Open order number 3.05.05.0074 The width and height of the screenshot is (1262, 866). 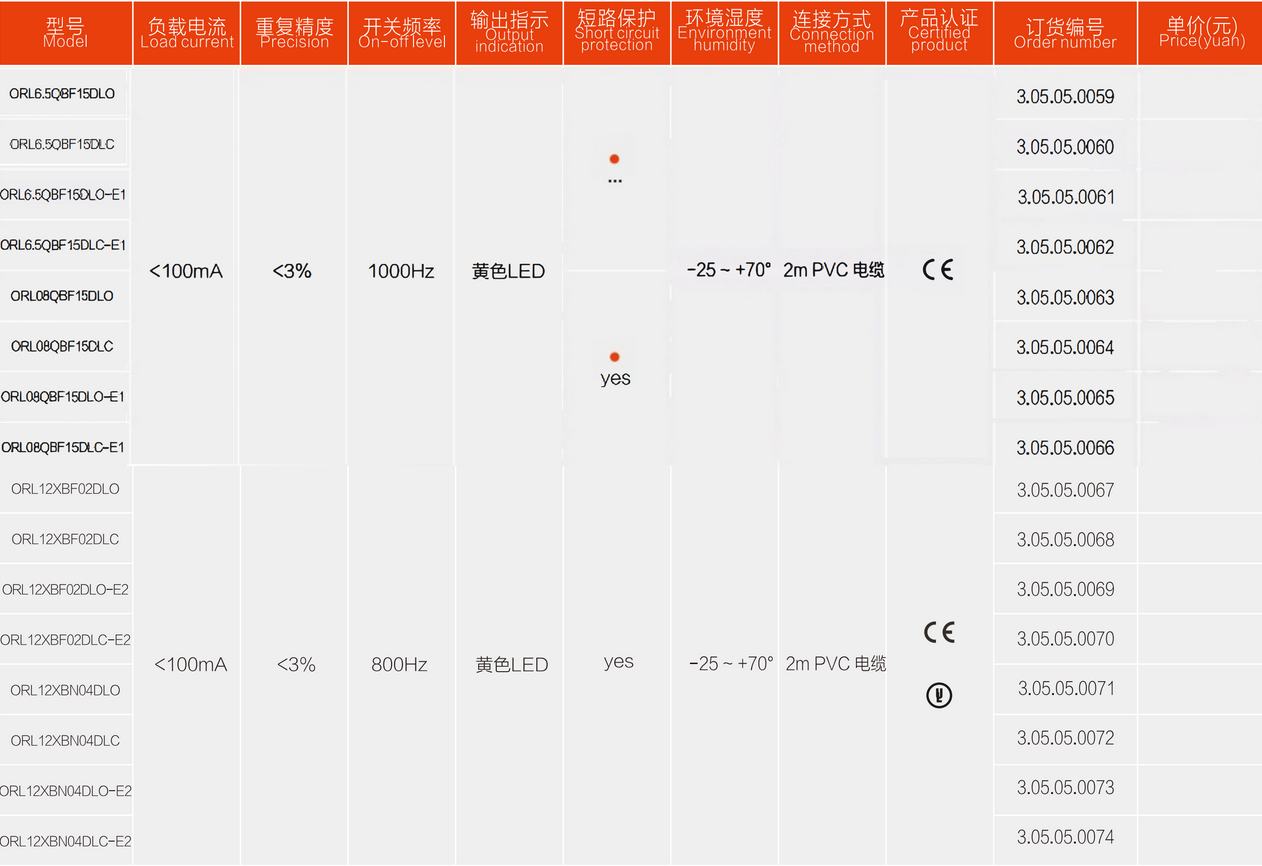coord(1065,837)
